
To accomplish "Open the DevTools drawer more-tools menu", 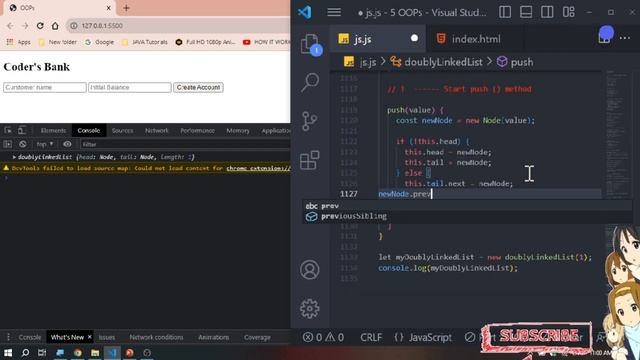I will 8,337.
